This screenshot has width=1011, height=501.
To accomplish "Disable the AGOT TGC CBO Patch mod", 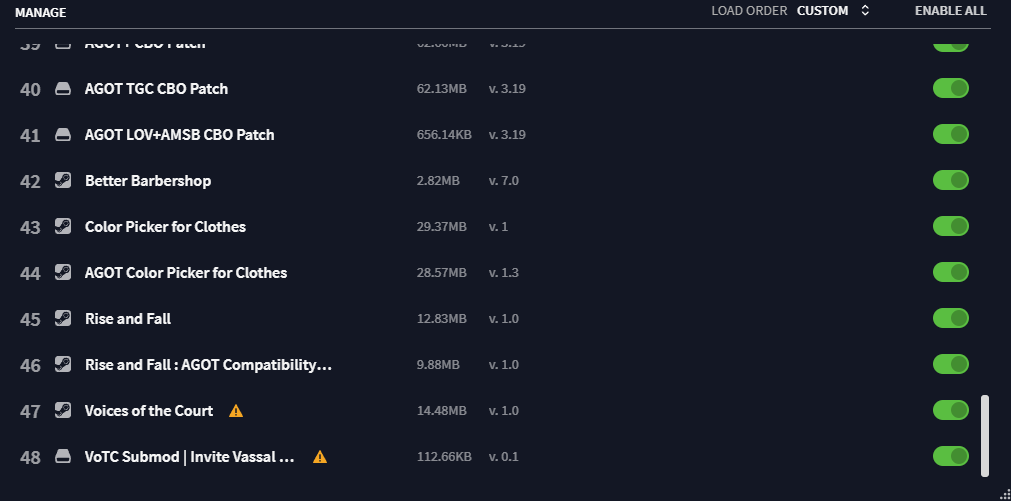I will (x=950, y=88).
